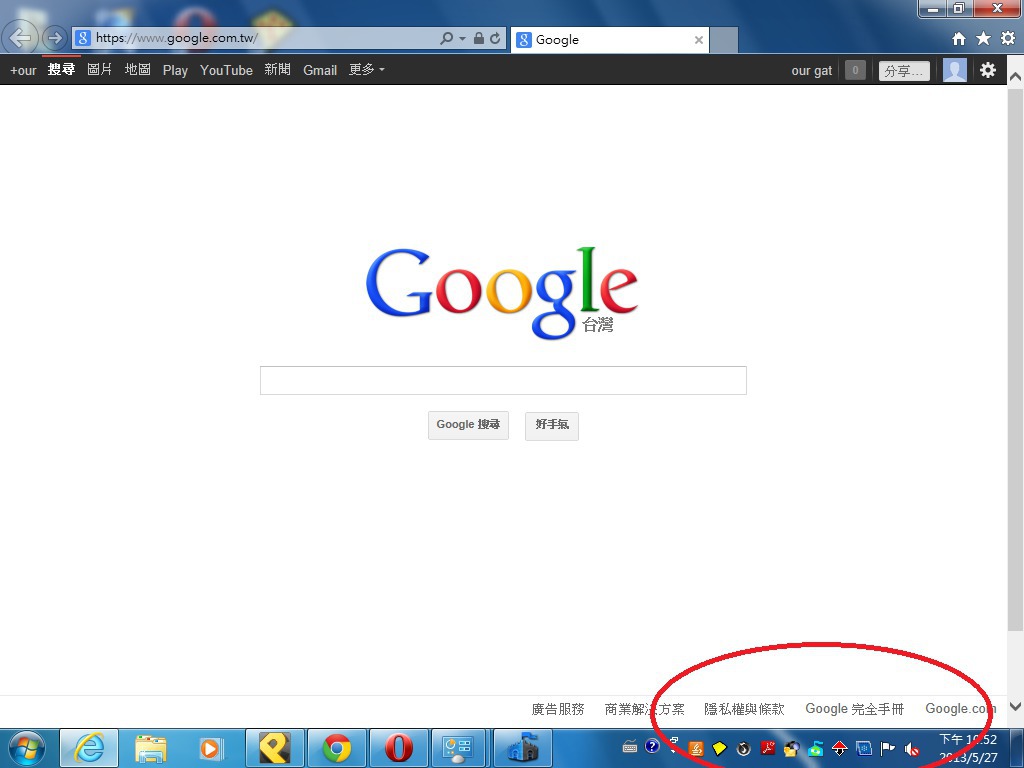This screenshot has width=1024, height=768.
Task: Open File Explorer on the taskbar
Action: tap(151, 748)
